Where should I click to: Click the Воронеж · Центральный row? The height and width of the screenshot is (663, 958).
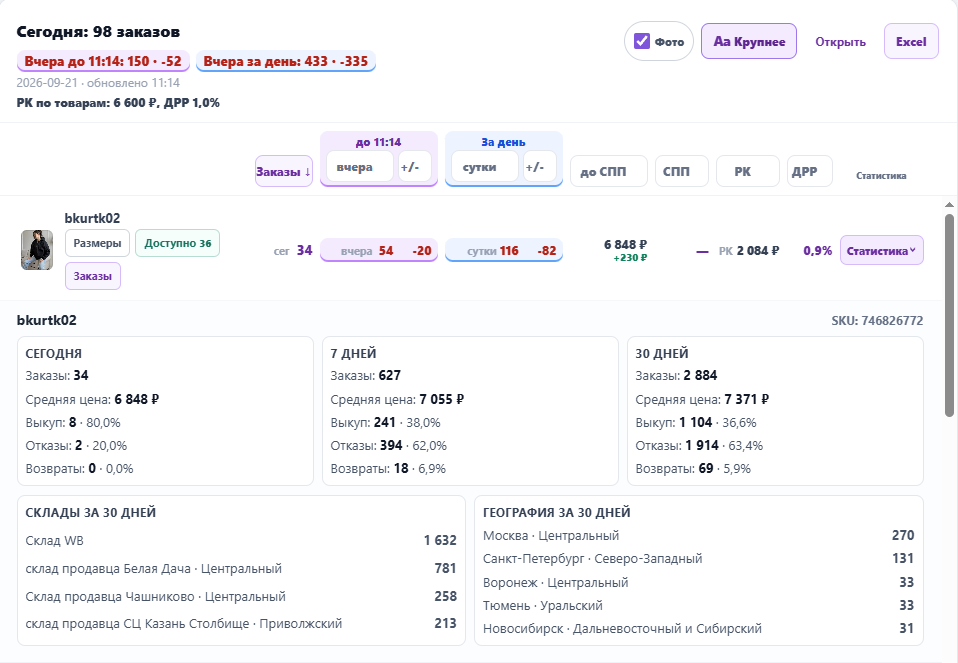[x=698, y=582]
